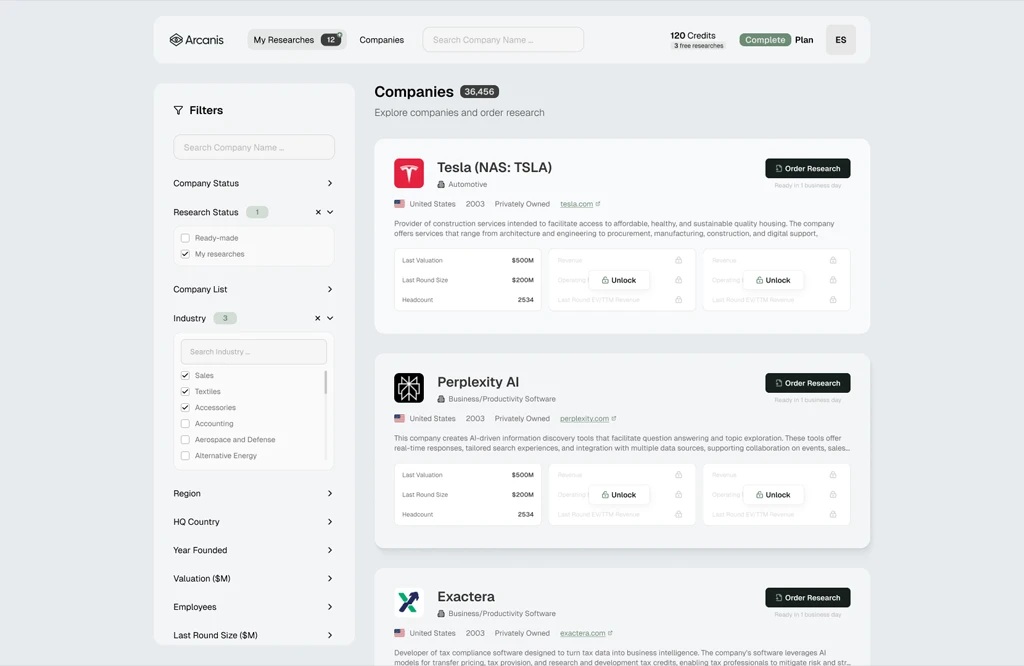Check the Alternative Energy checkbox
Viewport: 1024px width, 666px height.
pos(185,456)
